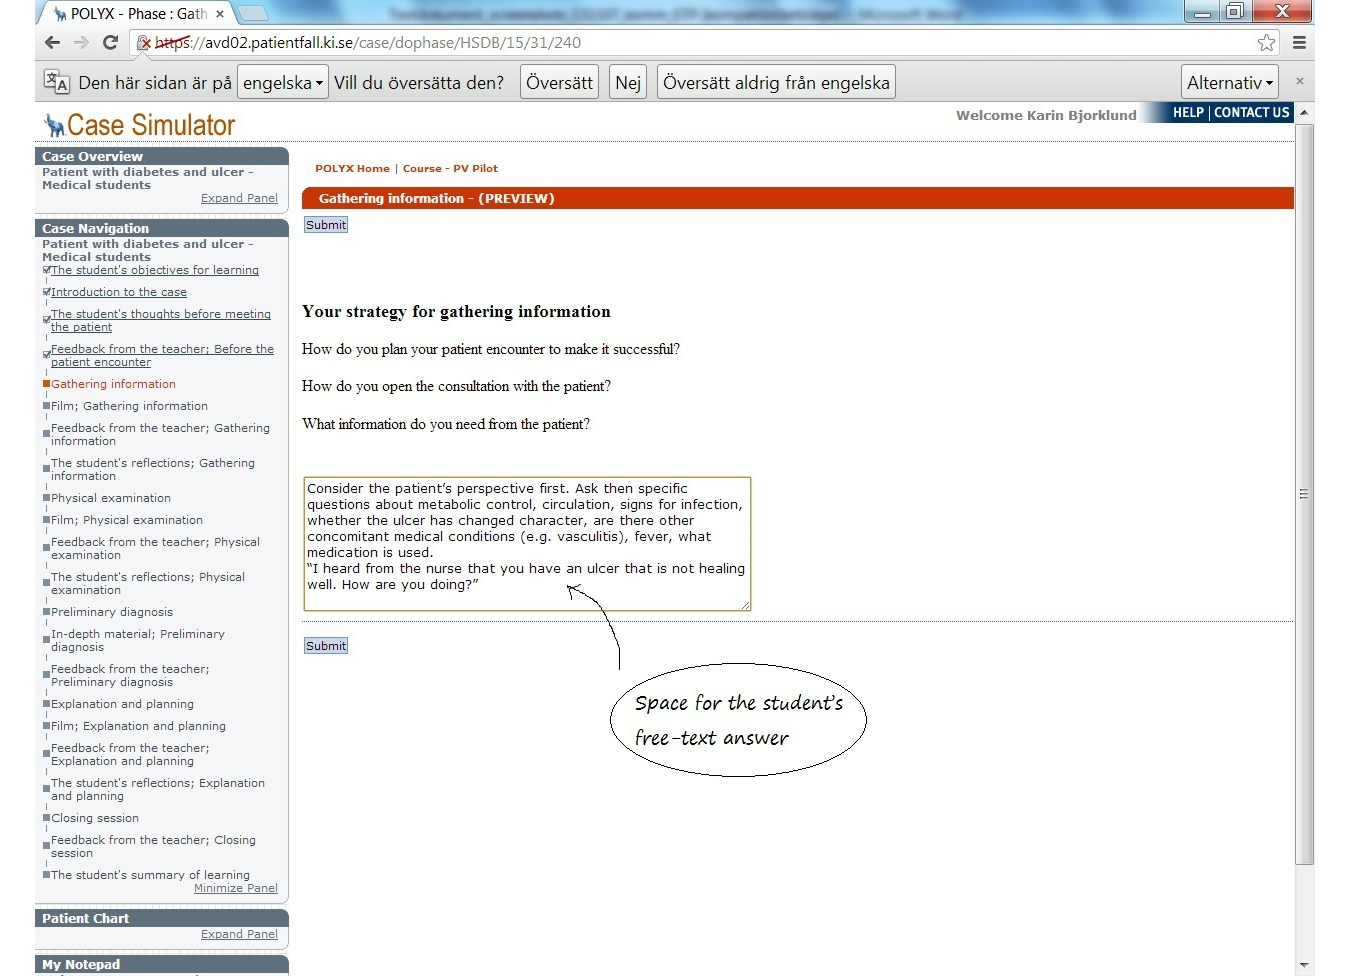
Task: Open the engelska language dropdown
Action: [283, 83]
